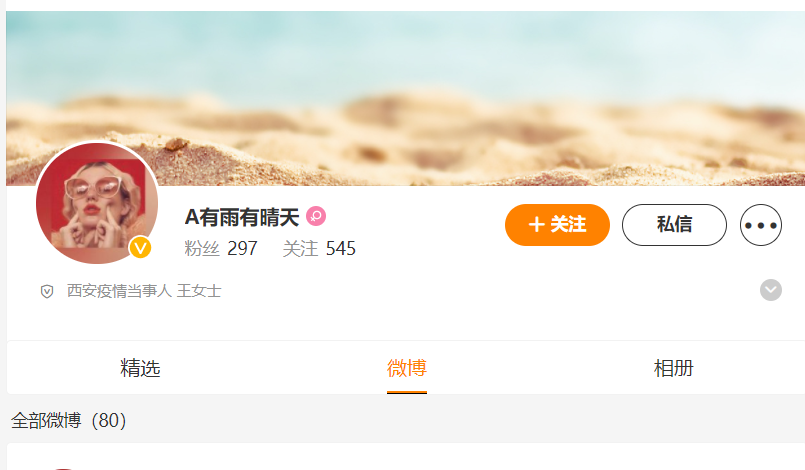Click the username A有雨有晴天

click(x=242, y=217)
